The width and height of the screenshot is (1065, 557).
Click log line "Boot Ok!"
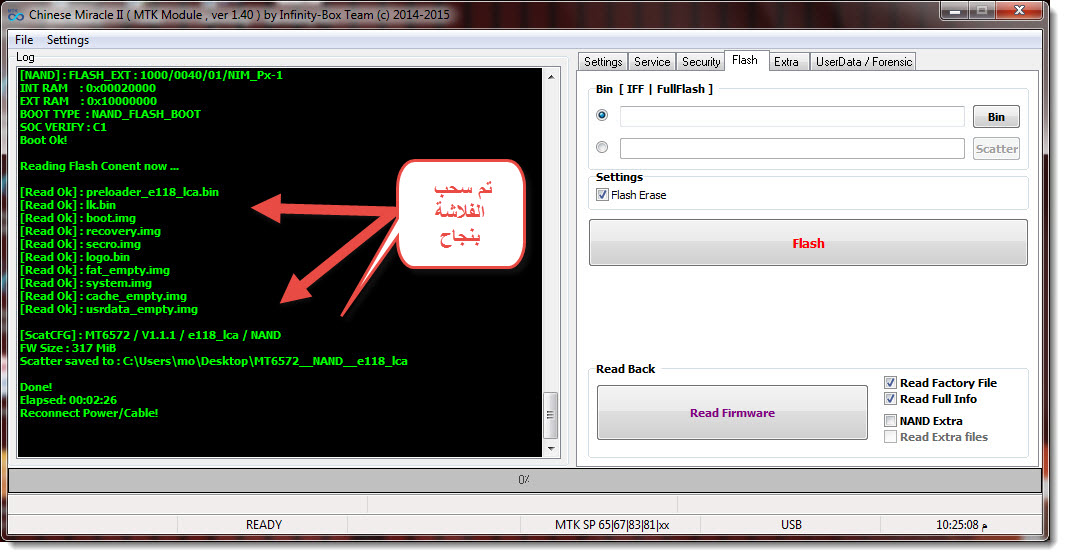tap(43, 140)
